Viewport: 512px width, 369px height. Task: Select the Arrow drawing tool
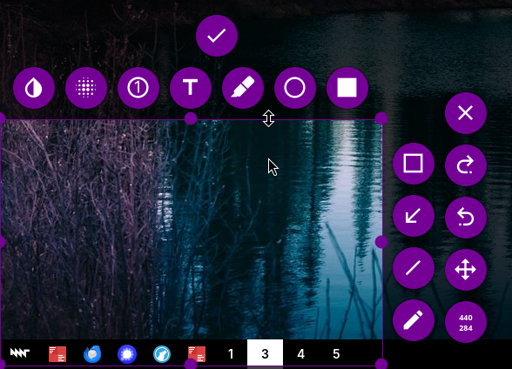coord(414,216)
